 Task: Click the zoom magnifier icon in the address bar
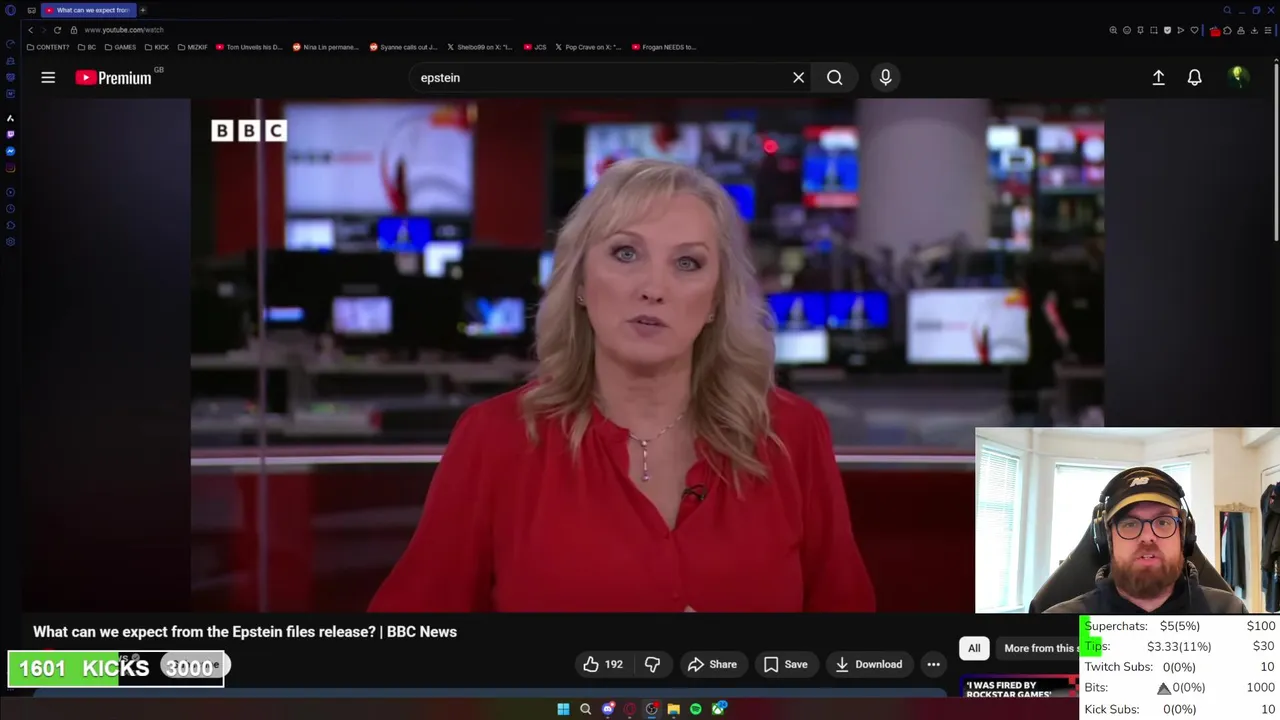click(x=1113, y=30)
